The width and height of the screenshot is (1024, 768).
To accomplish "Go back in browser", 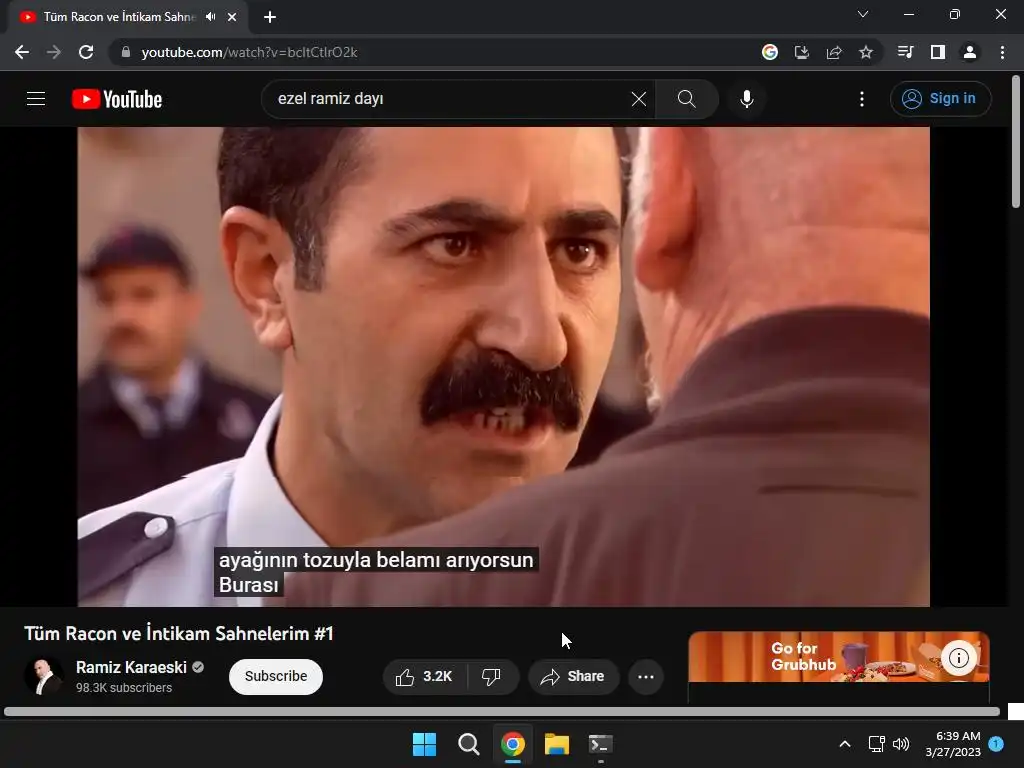I will click(x=22, y=52).
